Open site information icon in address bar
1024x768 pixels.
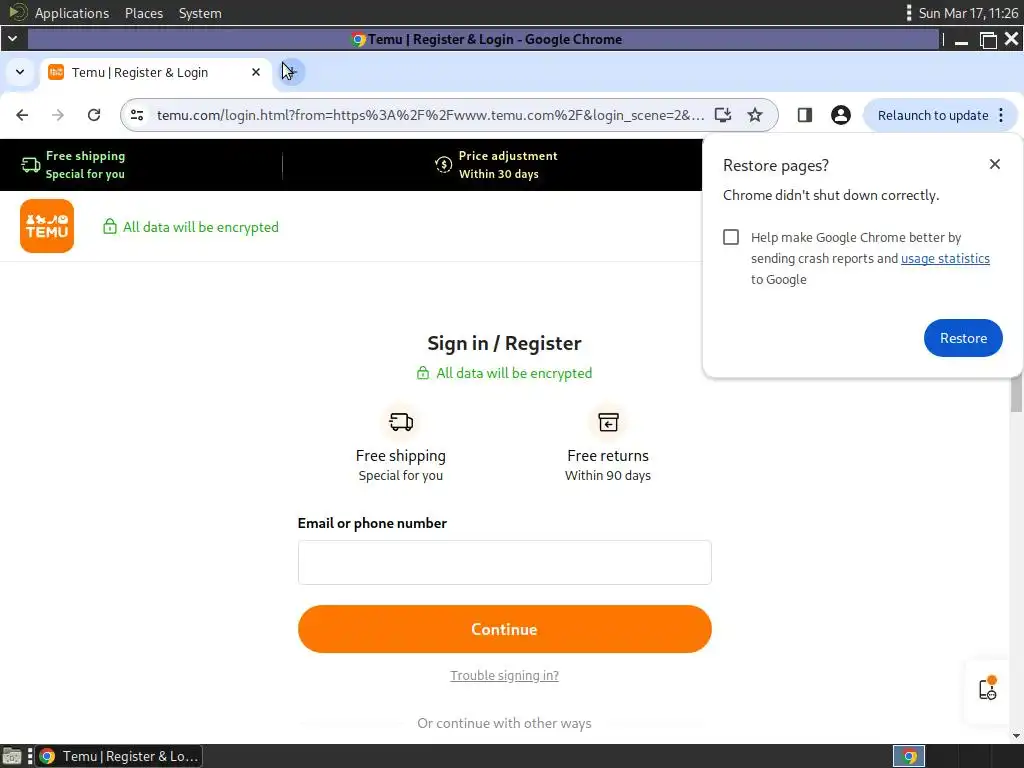(137, 115)
